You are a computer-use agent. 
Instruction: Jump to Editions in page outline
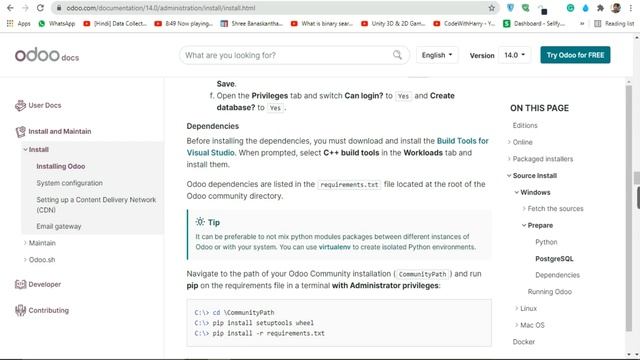[525, 125]
